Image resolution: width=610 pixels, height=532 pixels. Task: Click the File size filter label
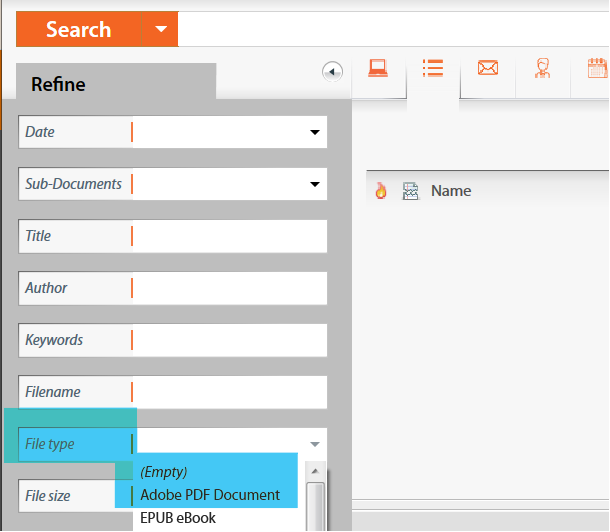coord(48,496)
